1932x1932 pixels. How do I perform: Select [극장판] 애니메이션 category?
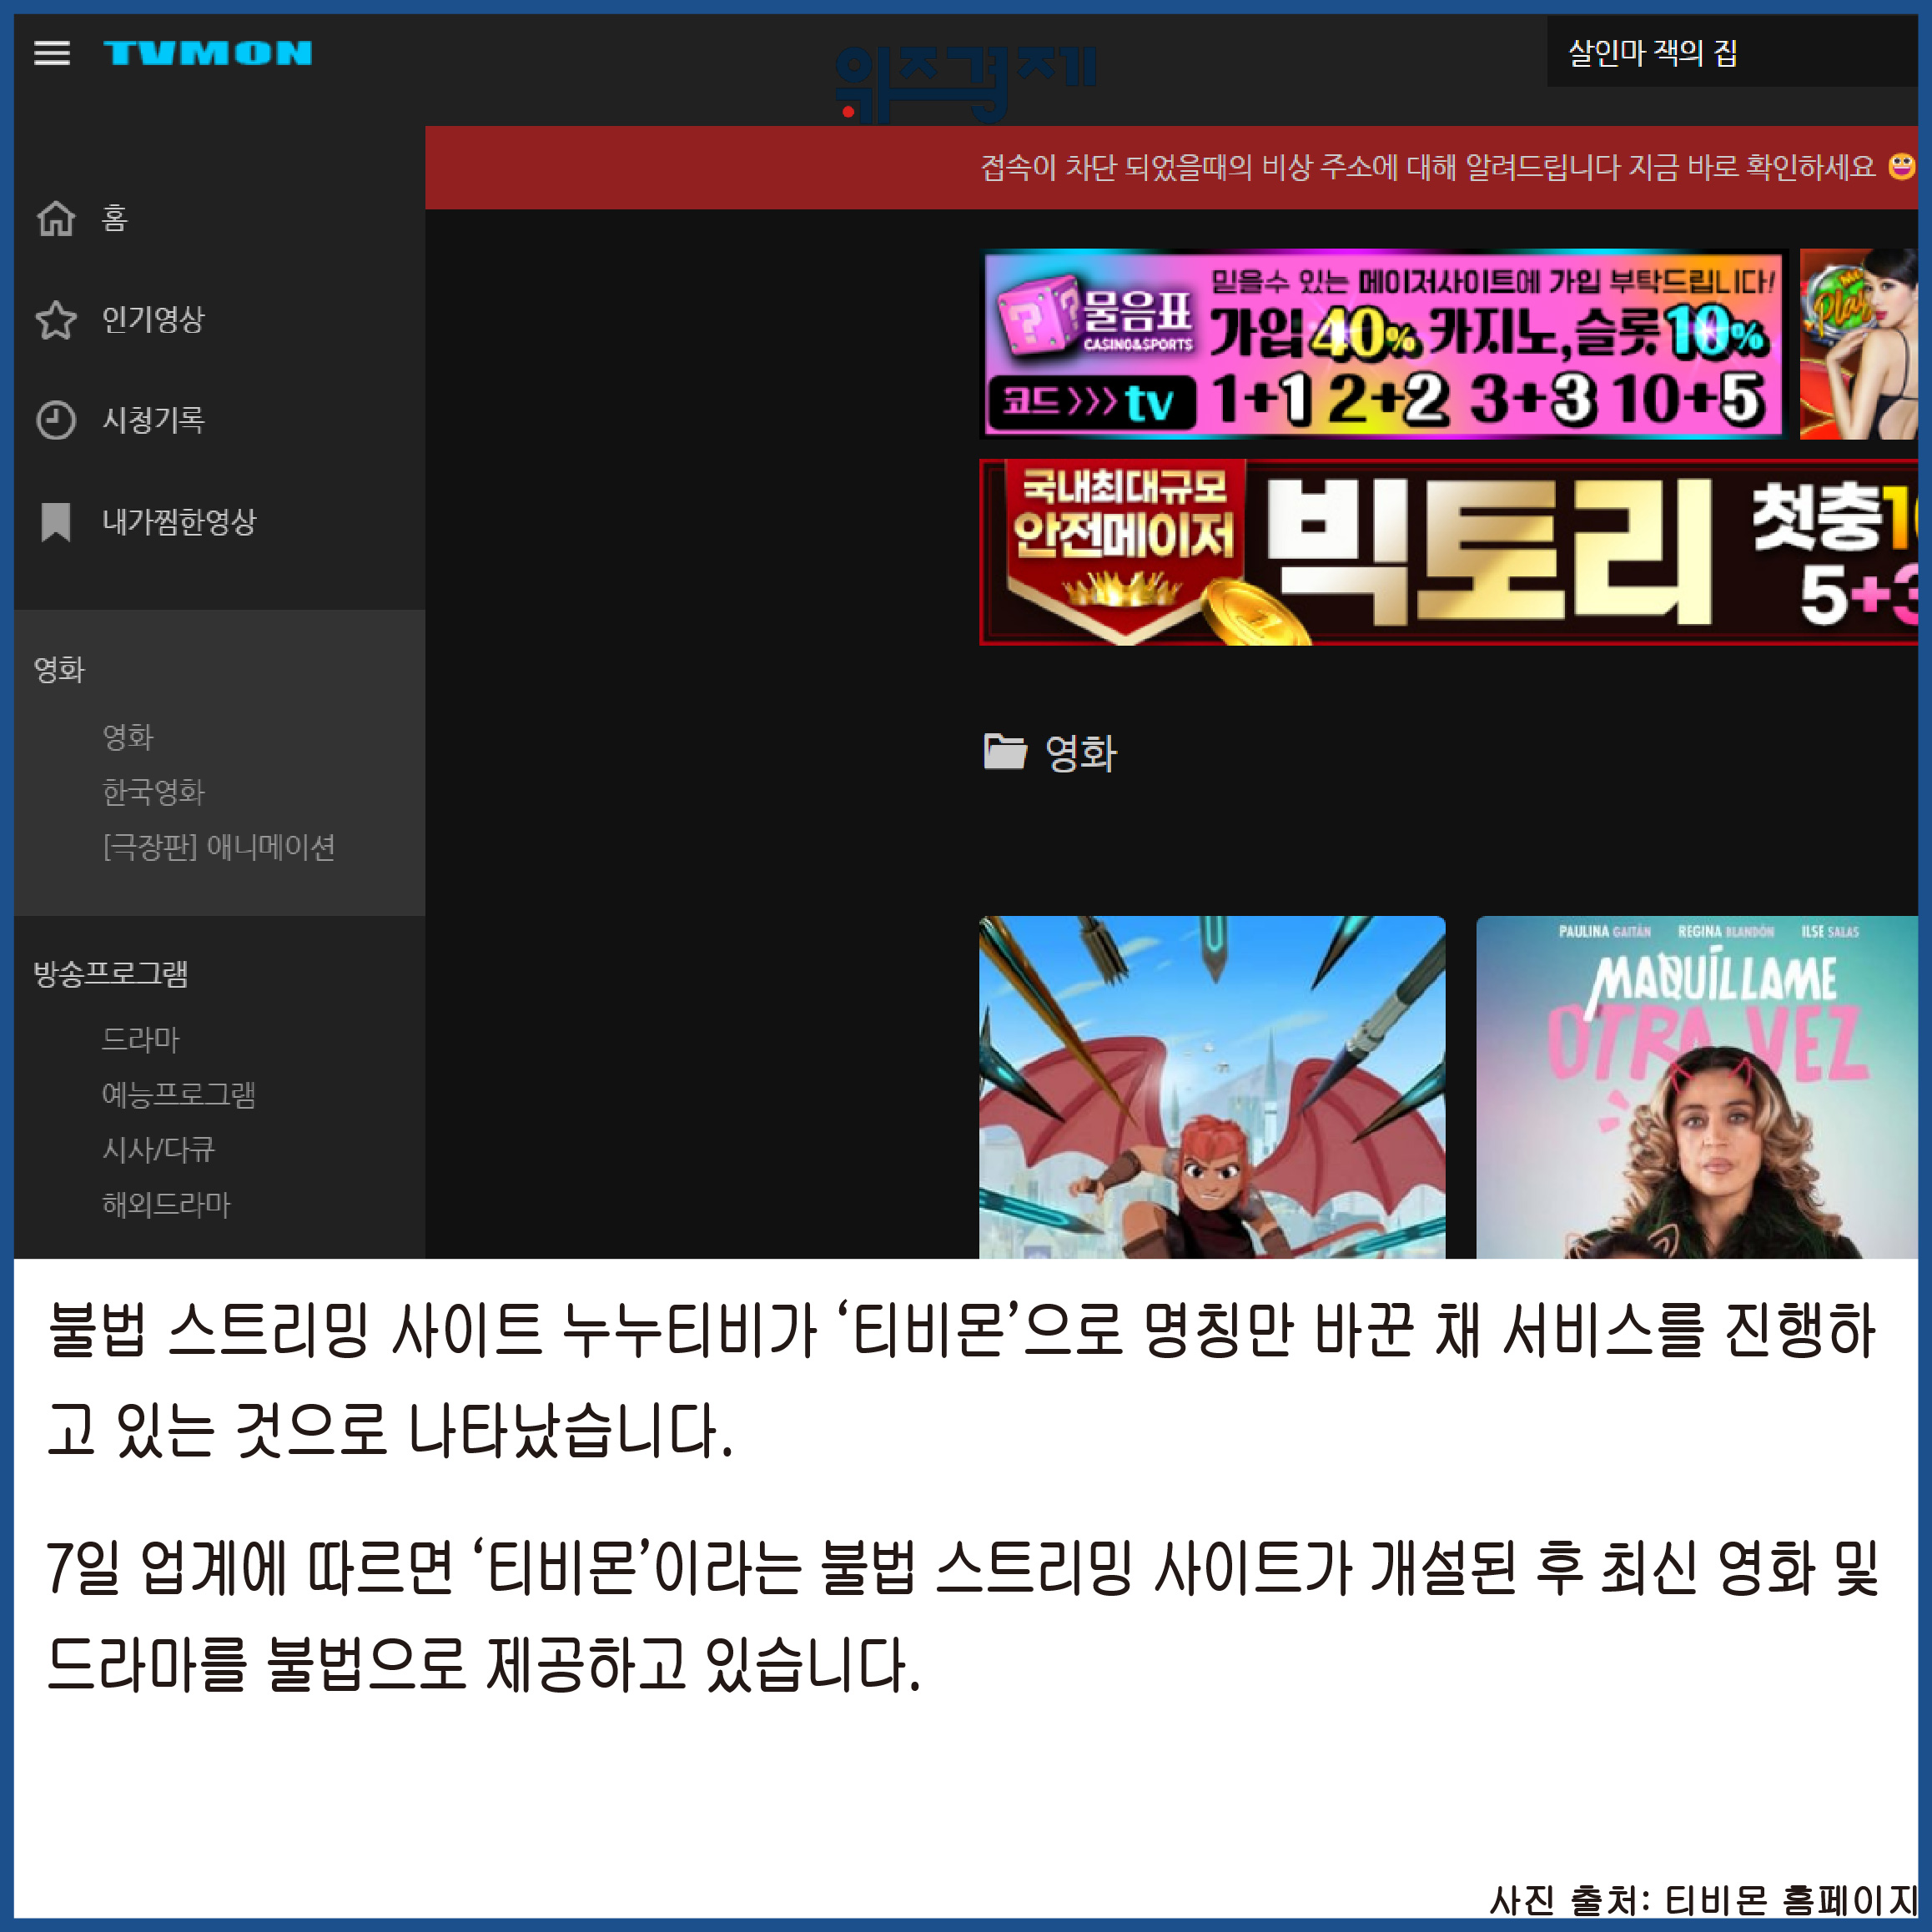click(x=218, y=847)
